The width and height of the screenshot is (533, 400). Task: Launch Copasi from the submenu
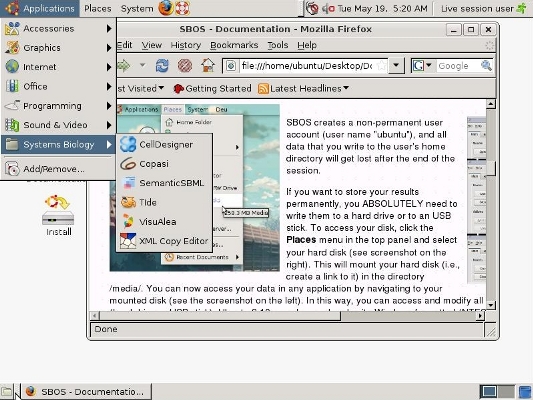[164, 164]
